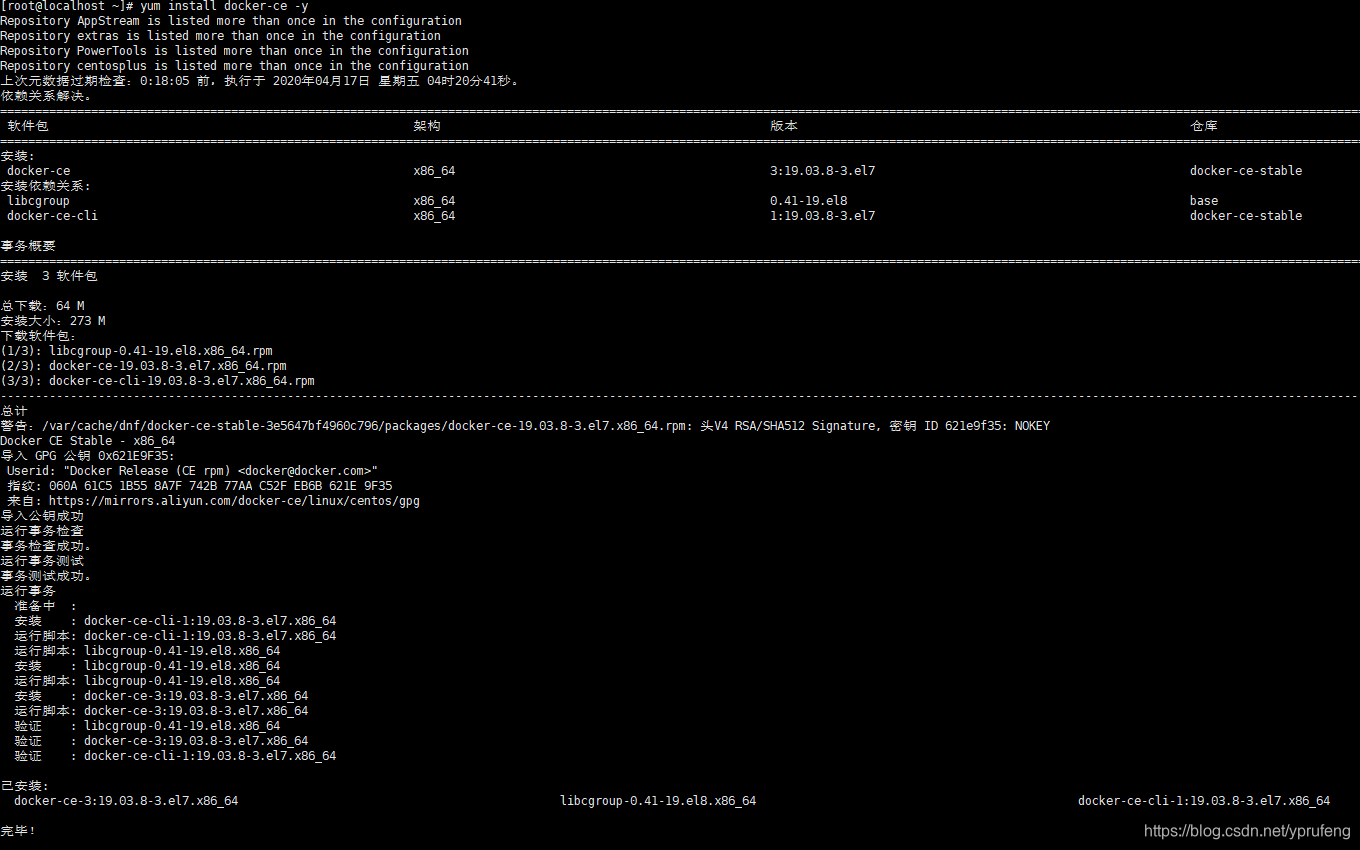Click the '指纹:' GPG fingerprint line
Image resolution: width=1360 pixels, height=850 pixels.
(x=200, y=486)
